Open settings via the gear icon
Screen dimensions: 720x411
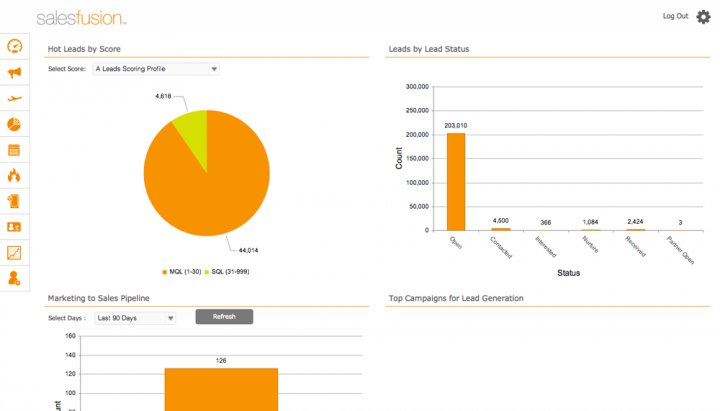point(703,17)
